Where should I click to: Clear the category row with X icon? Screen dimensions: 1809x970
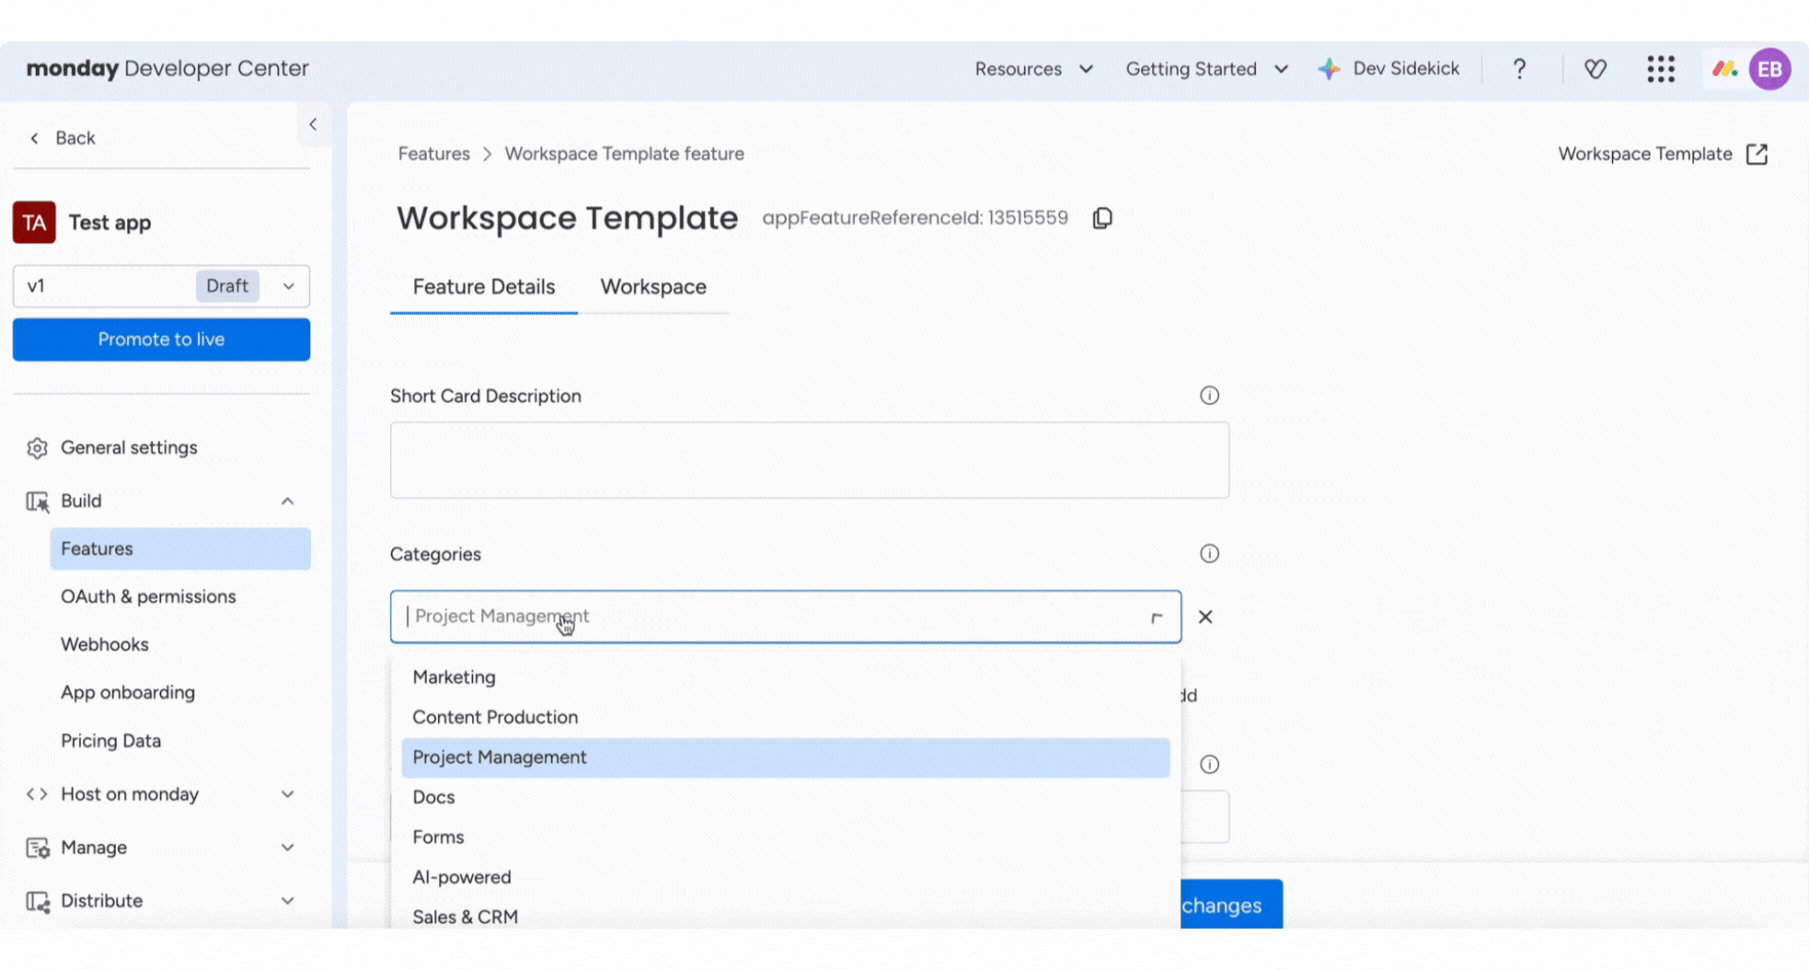[1205, 617]
